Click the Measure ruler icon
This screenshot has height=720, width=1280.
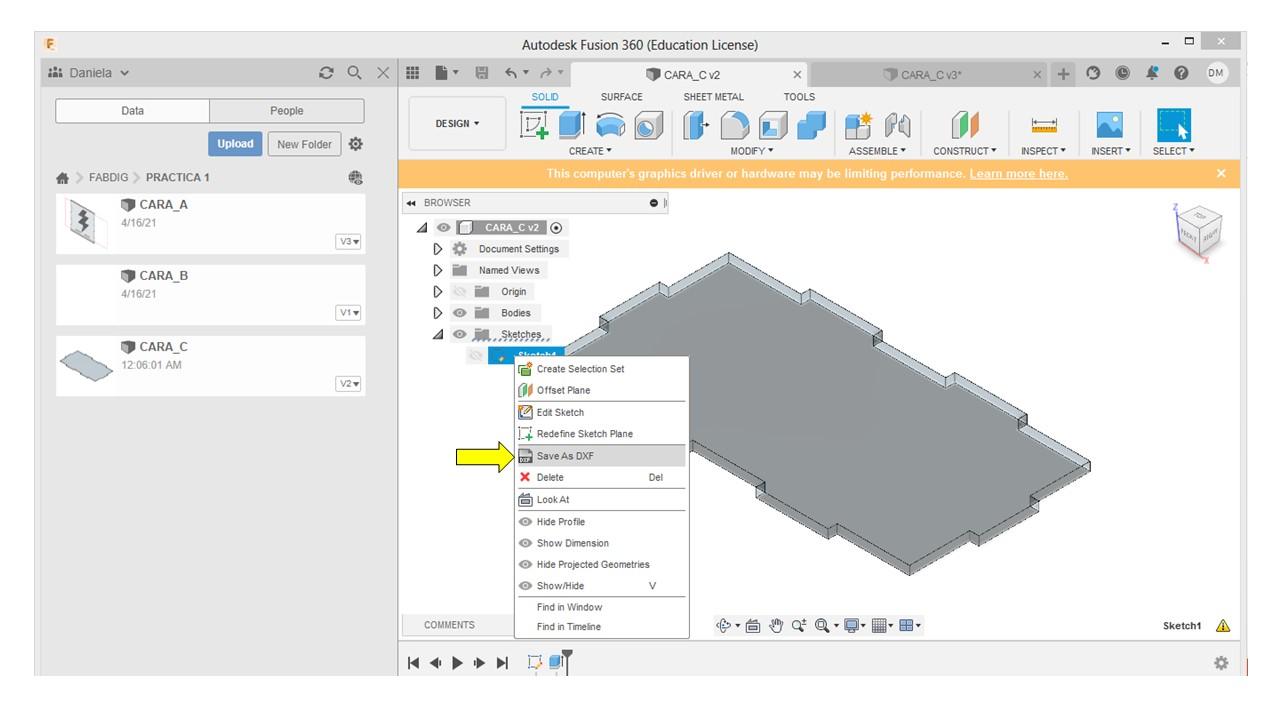click(x=1045, y=125)
